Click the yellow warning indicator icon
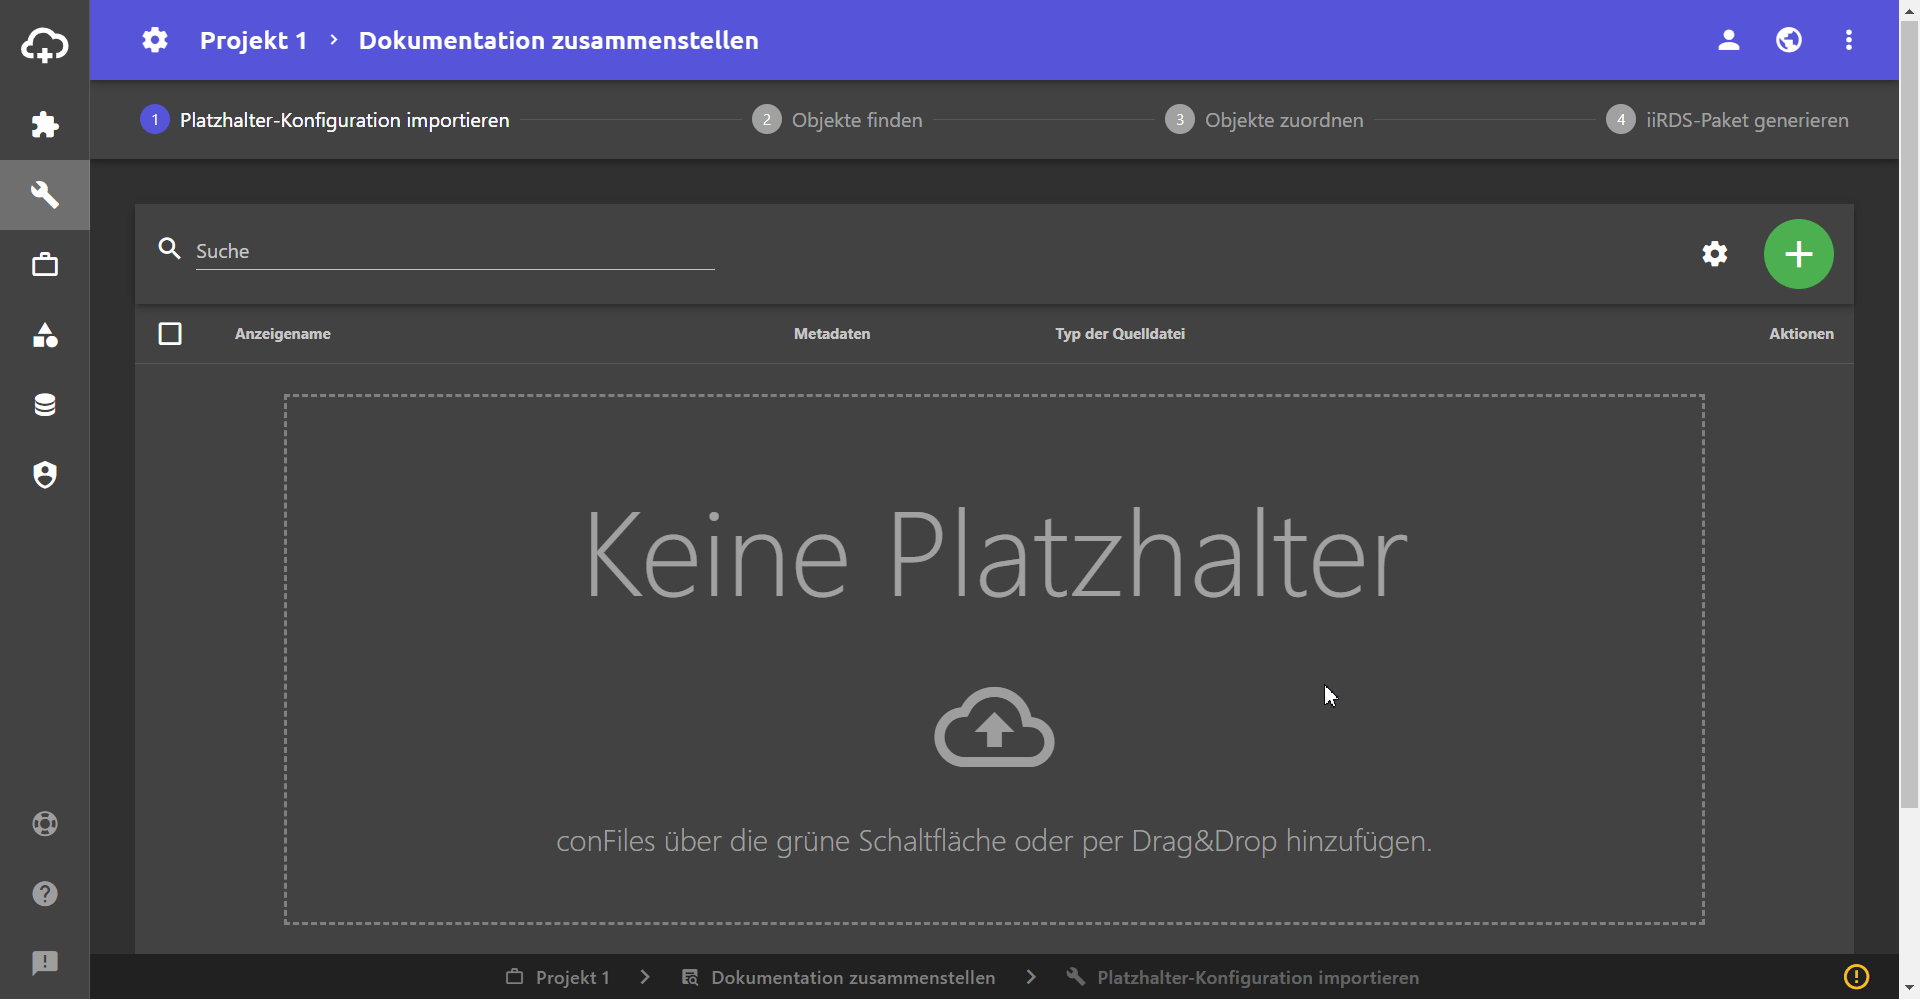This screenshot has height=999, width=1920. coord(1856,977)
